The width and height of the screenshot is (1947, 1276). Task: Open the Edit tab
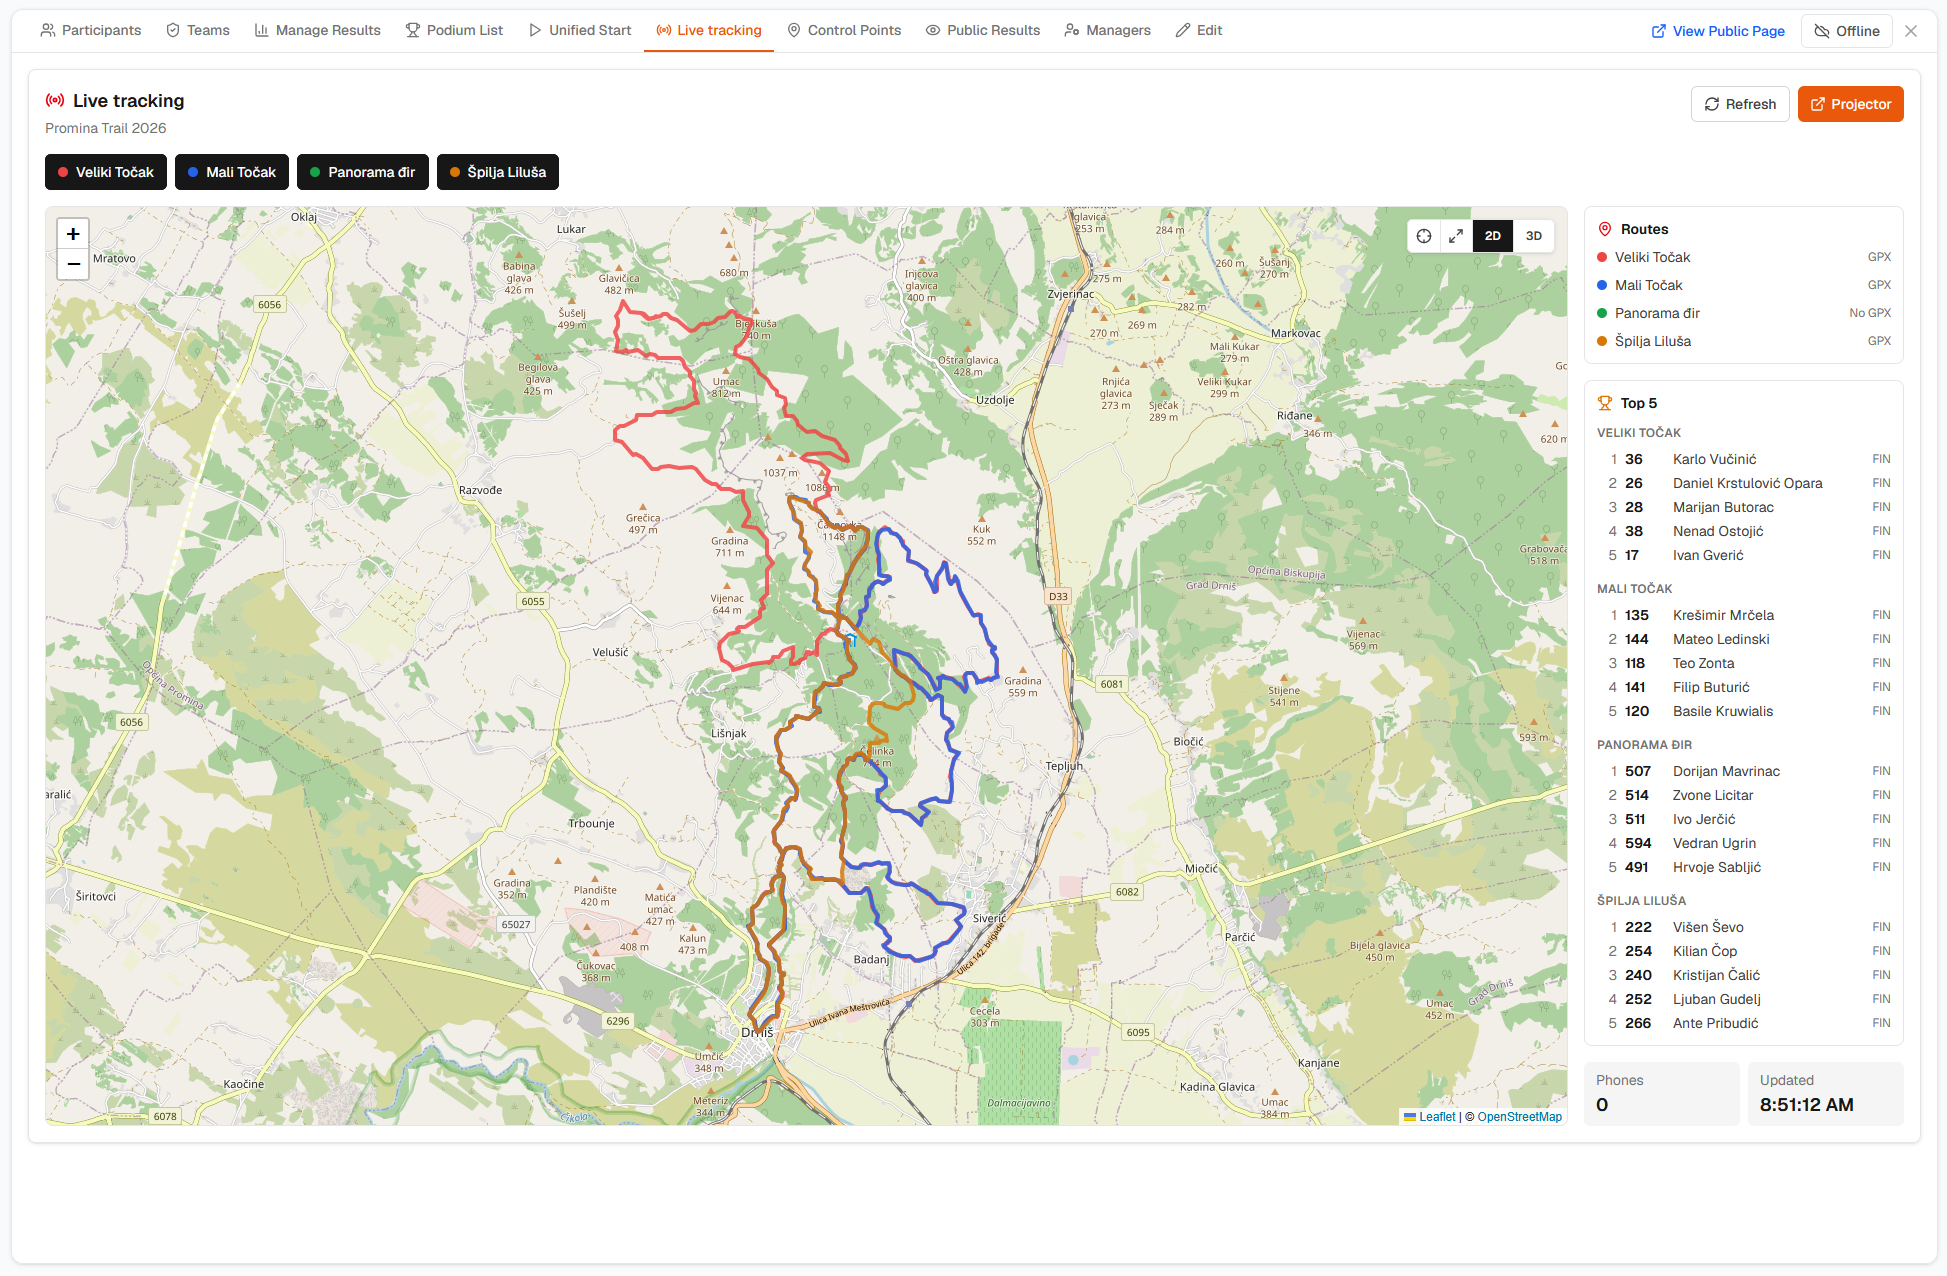click(x=1199, y=30)
